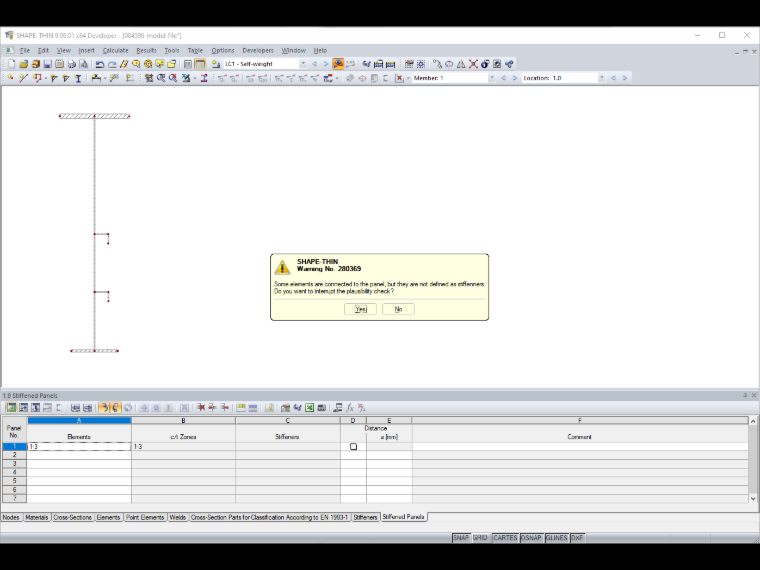Select column header B in the table

point(183,420)
